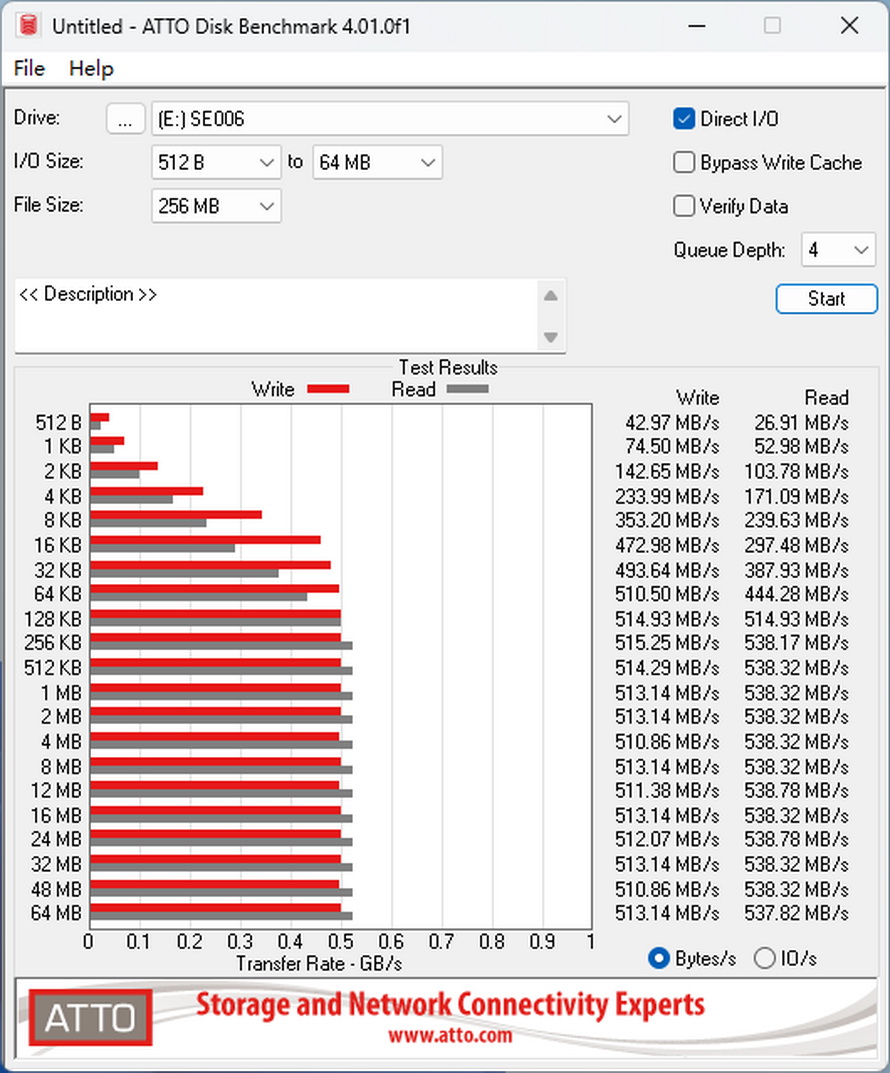Minimize the ATTO Disk Benchmark window

[x=695, y=26]
